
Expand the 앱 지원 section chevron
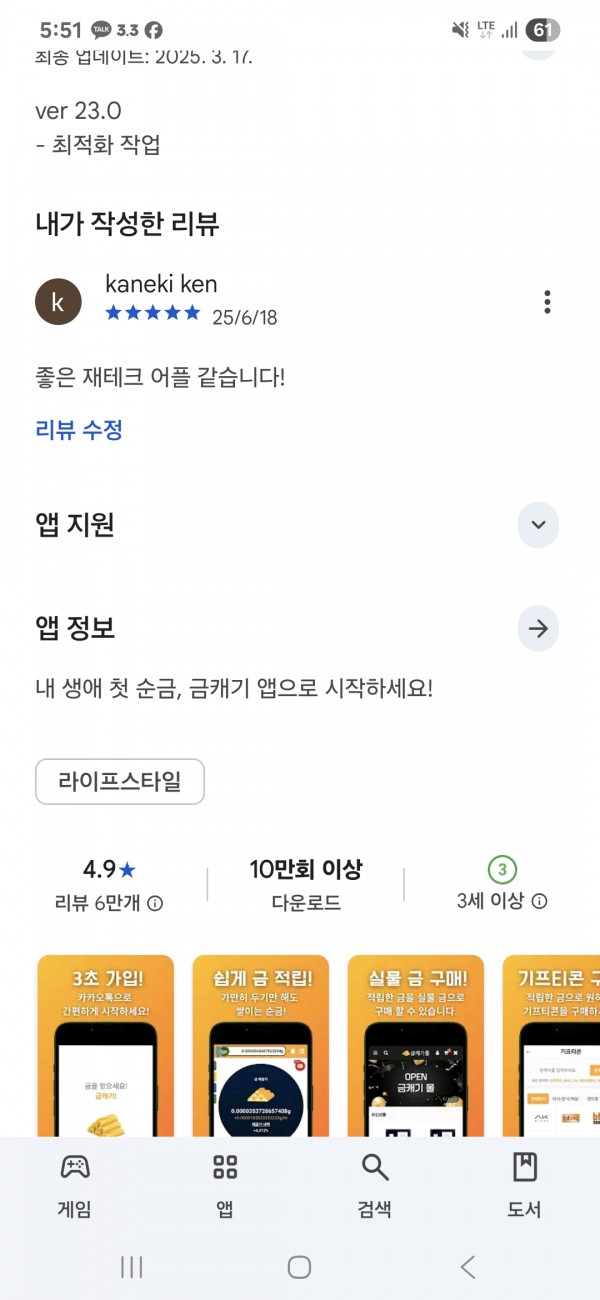pyautogui.click(x=538, y=525)
